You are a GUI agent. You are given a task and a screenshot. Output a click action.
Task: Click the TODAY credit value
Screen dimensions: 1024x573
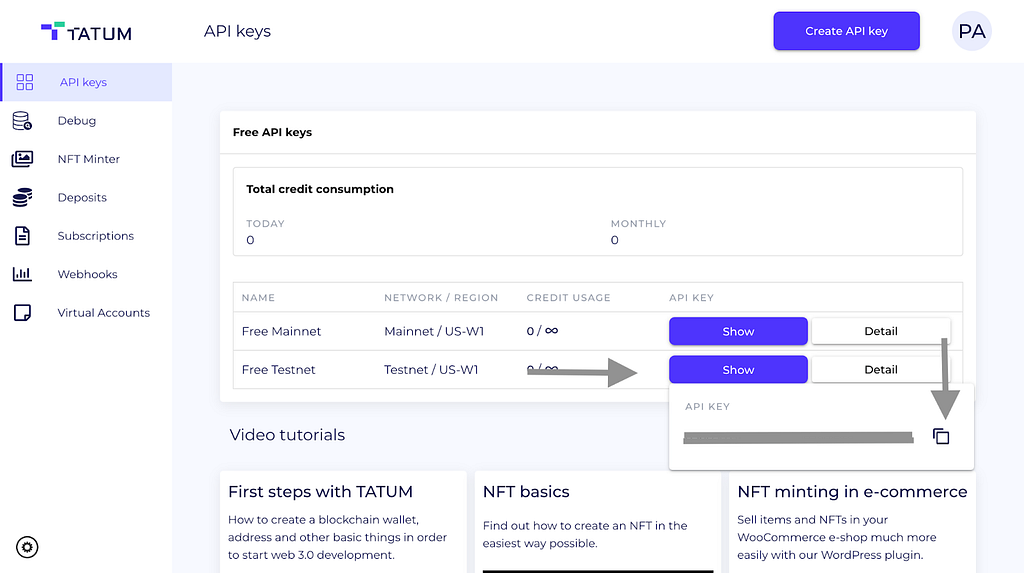coord(250,240)
